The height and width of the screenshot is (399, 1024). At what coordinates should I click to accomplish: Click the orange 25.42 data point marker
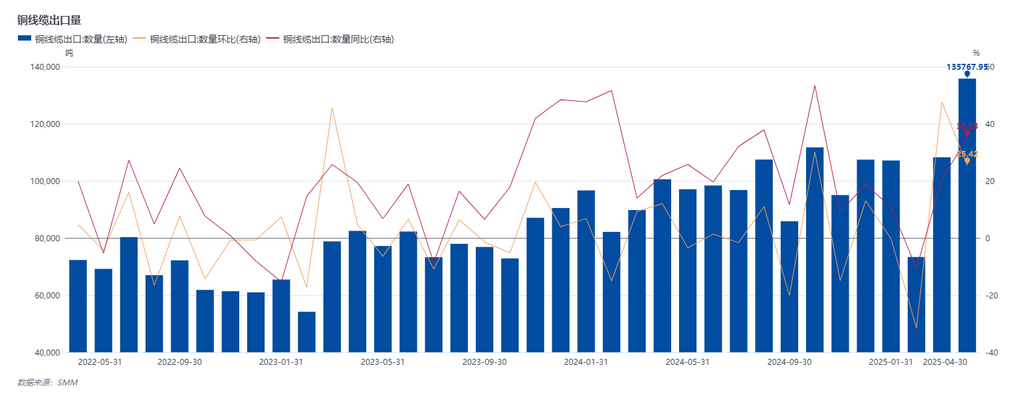point(967,161)
